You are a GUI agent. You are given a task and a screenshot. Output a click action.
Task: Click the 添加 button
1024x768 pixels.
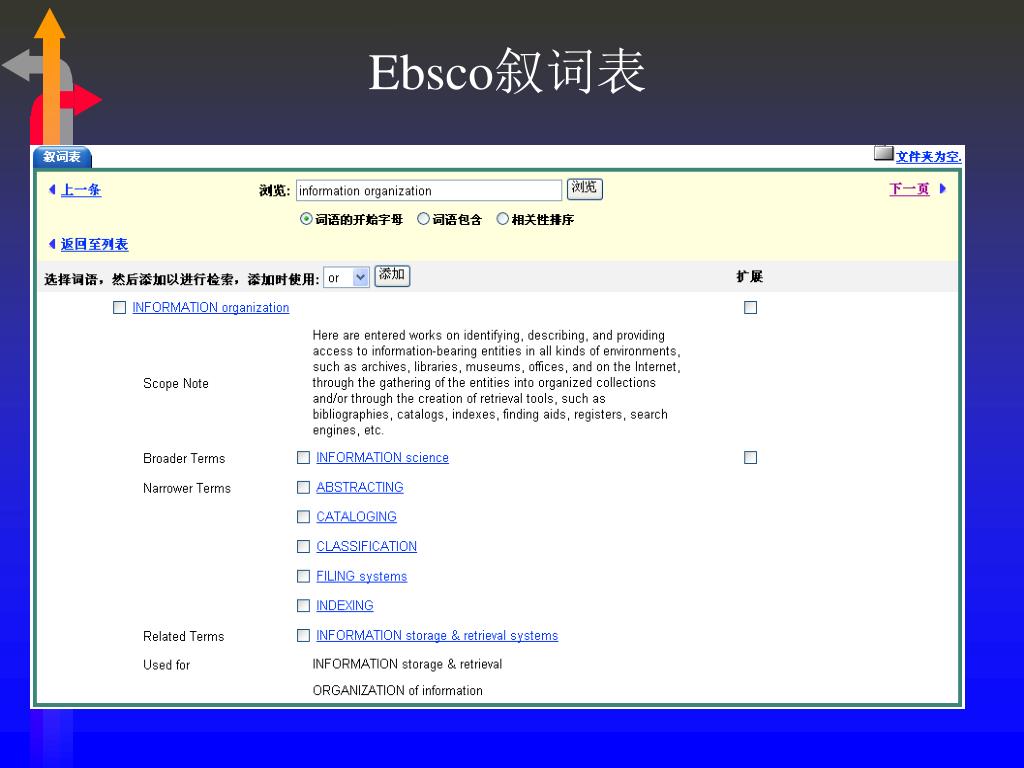click(392, 275)
